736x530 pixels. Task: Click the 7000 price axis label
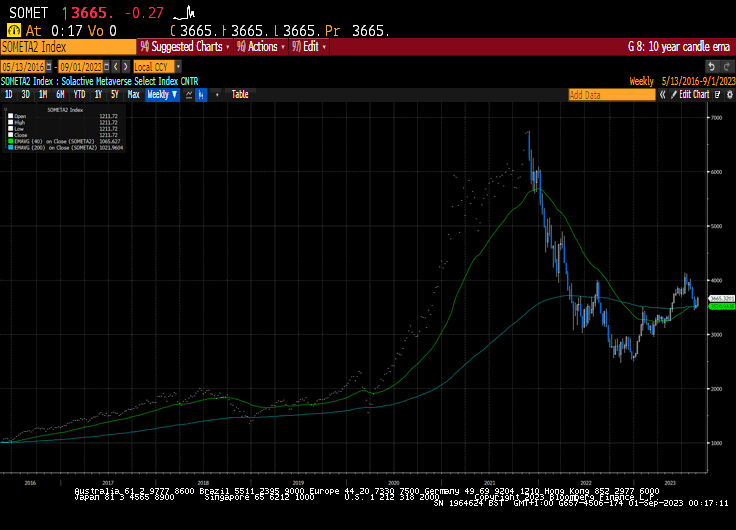pyautogui.click(x=716, y=118)
